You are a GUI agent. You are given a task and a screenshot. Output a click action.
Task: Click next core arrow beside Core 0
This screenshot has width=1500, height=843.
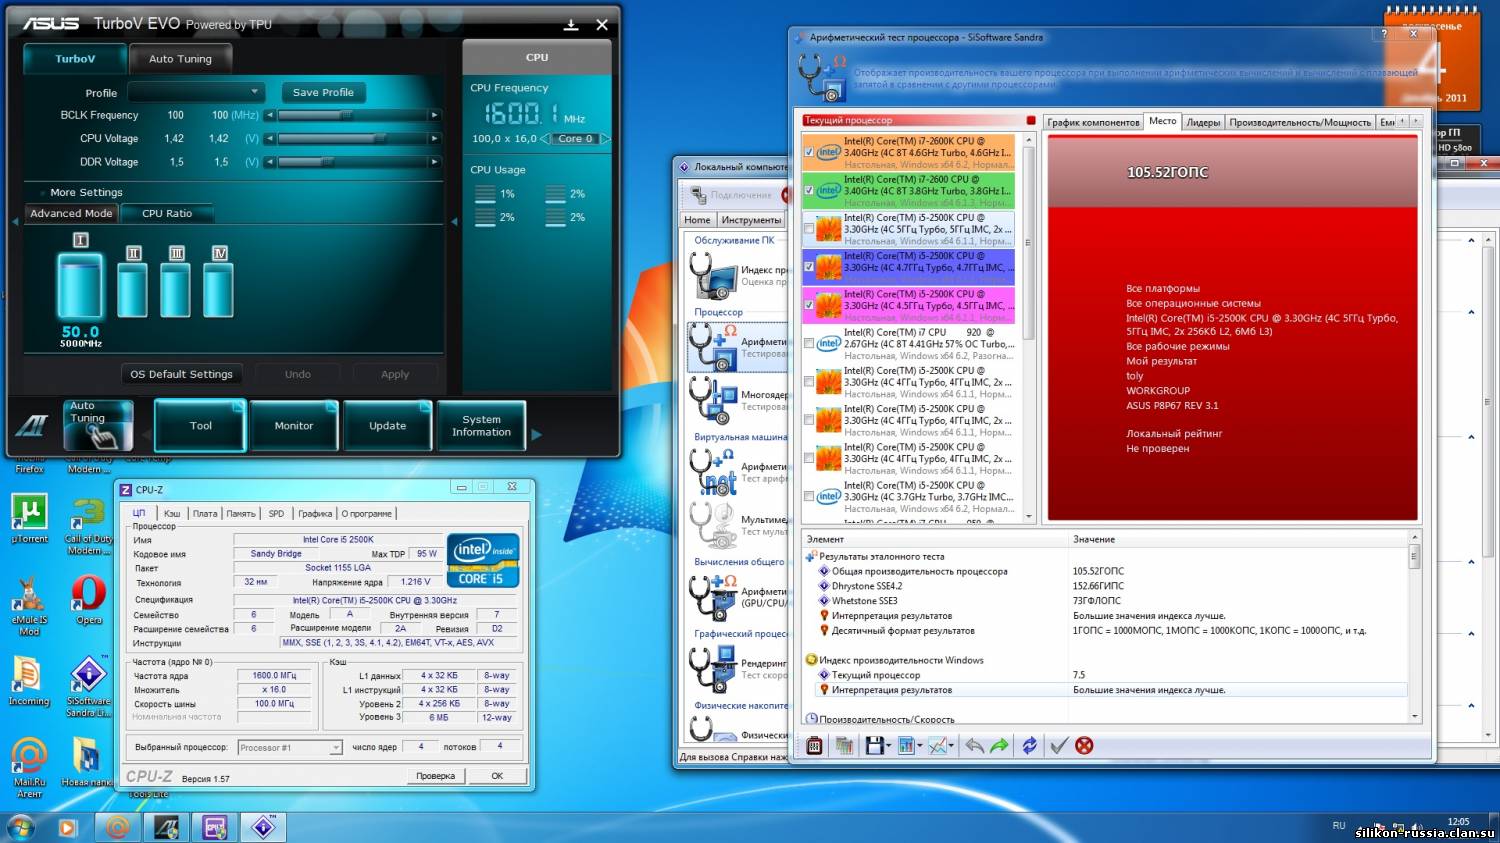coord(605,138)
